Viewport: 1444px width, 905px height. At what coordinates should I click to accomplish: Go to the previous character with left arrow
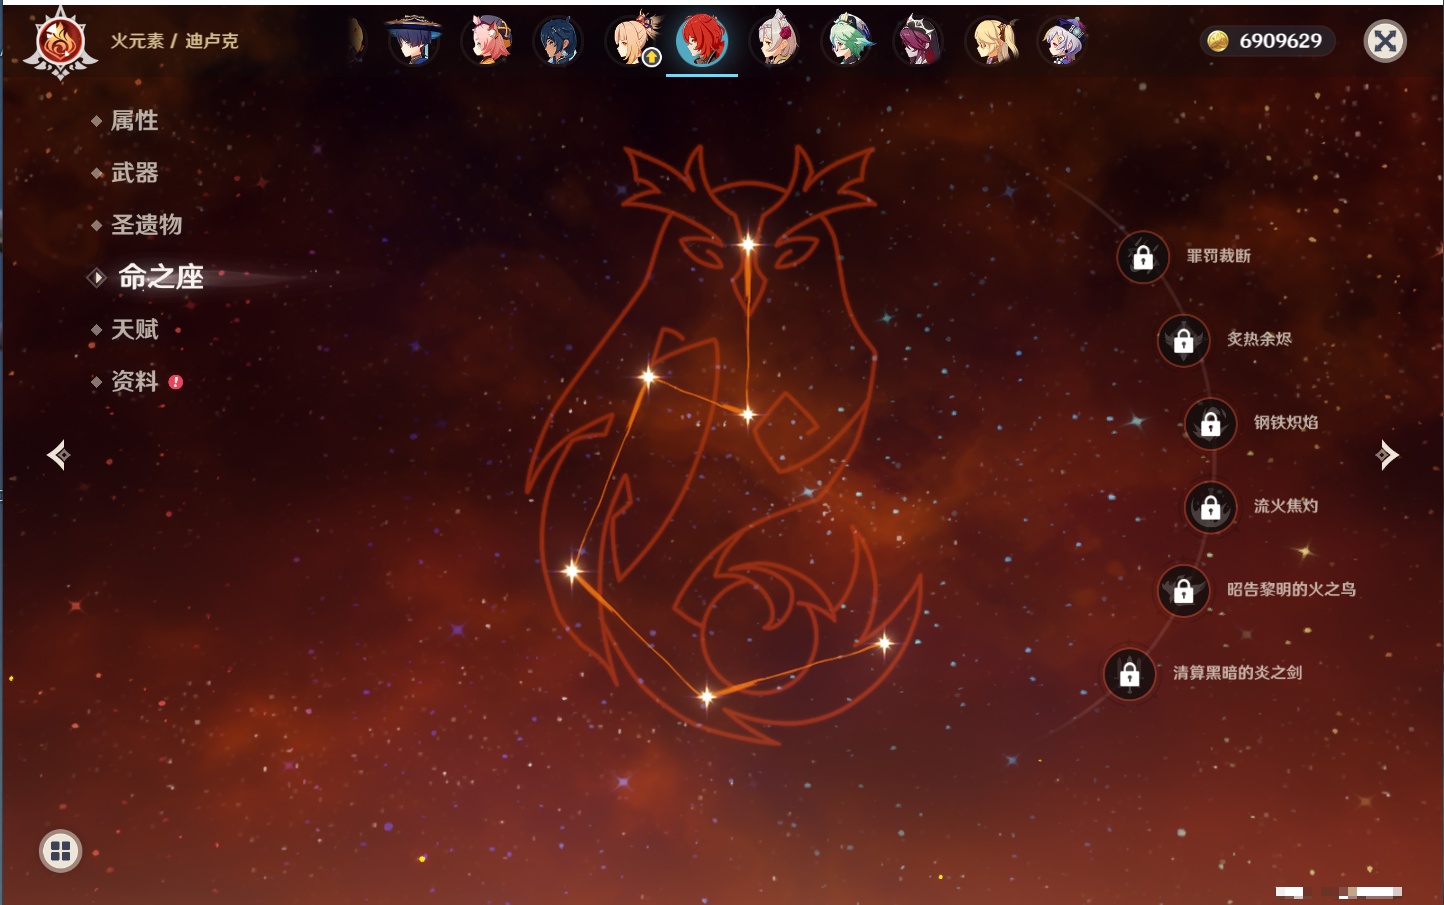click(58, 455)
